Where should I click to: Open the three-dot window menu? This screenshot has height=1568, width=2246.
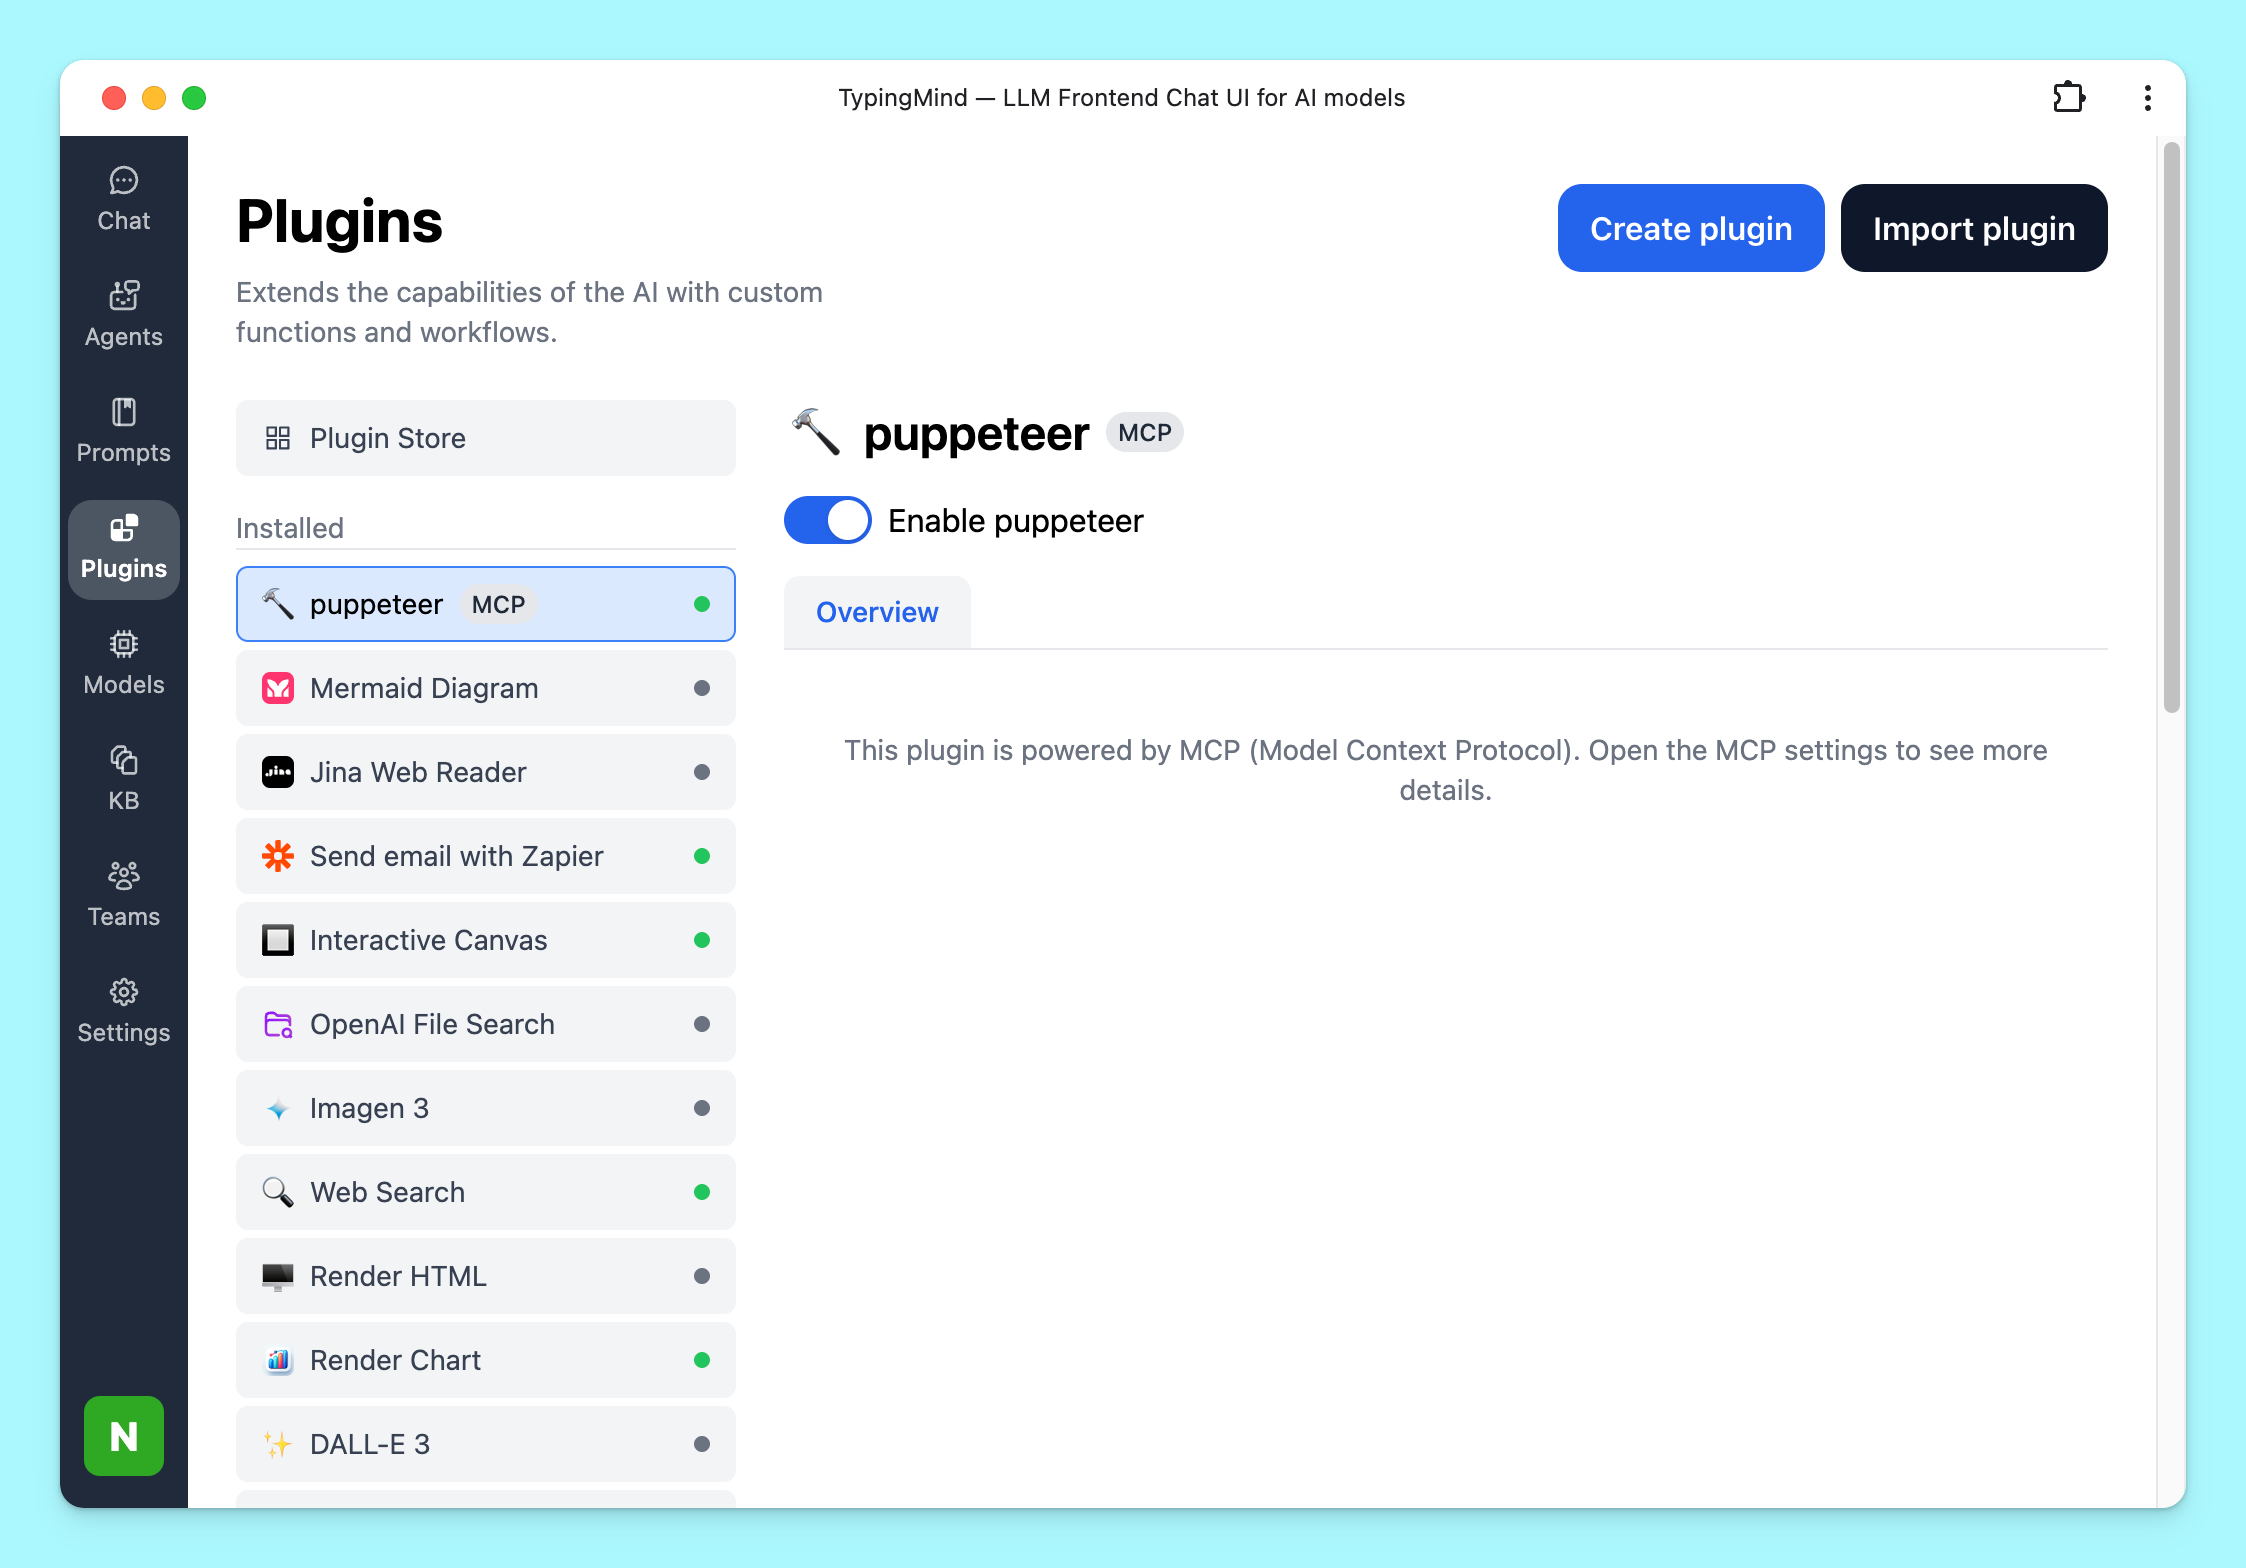(x=2148, y=98)
